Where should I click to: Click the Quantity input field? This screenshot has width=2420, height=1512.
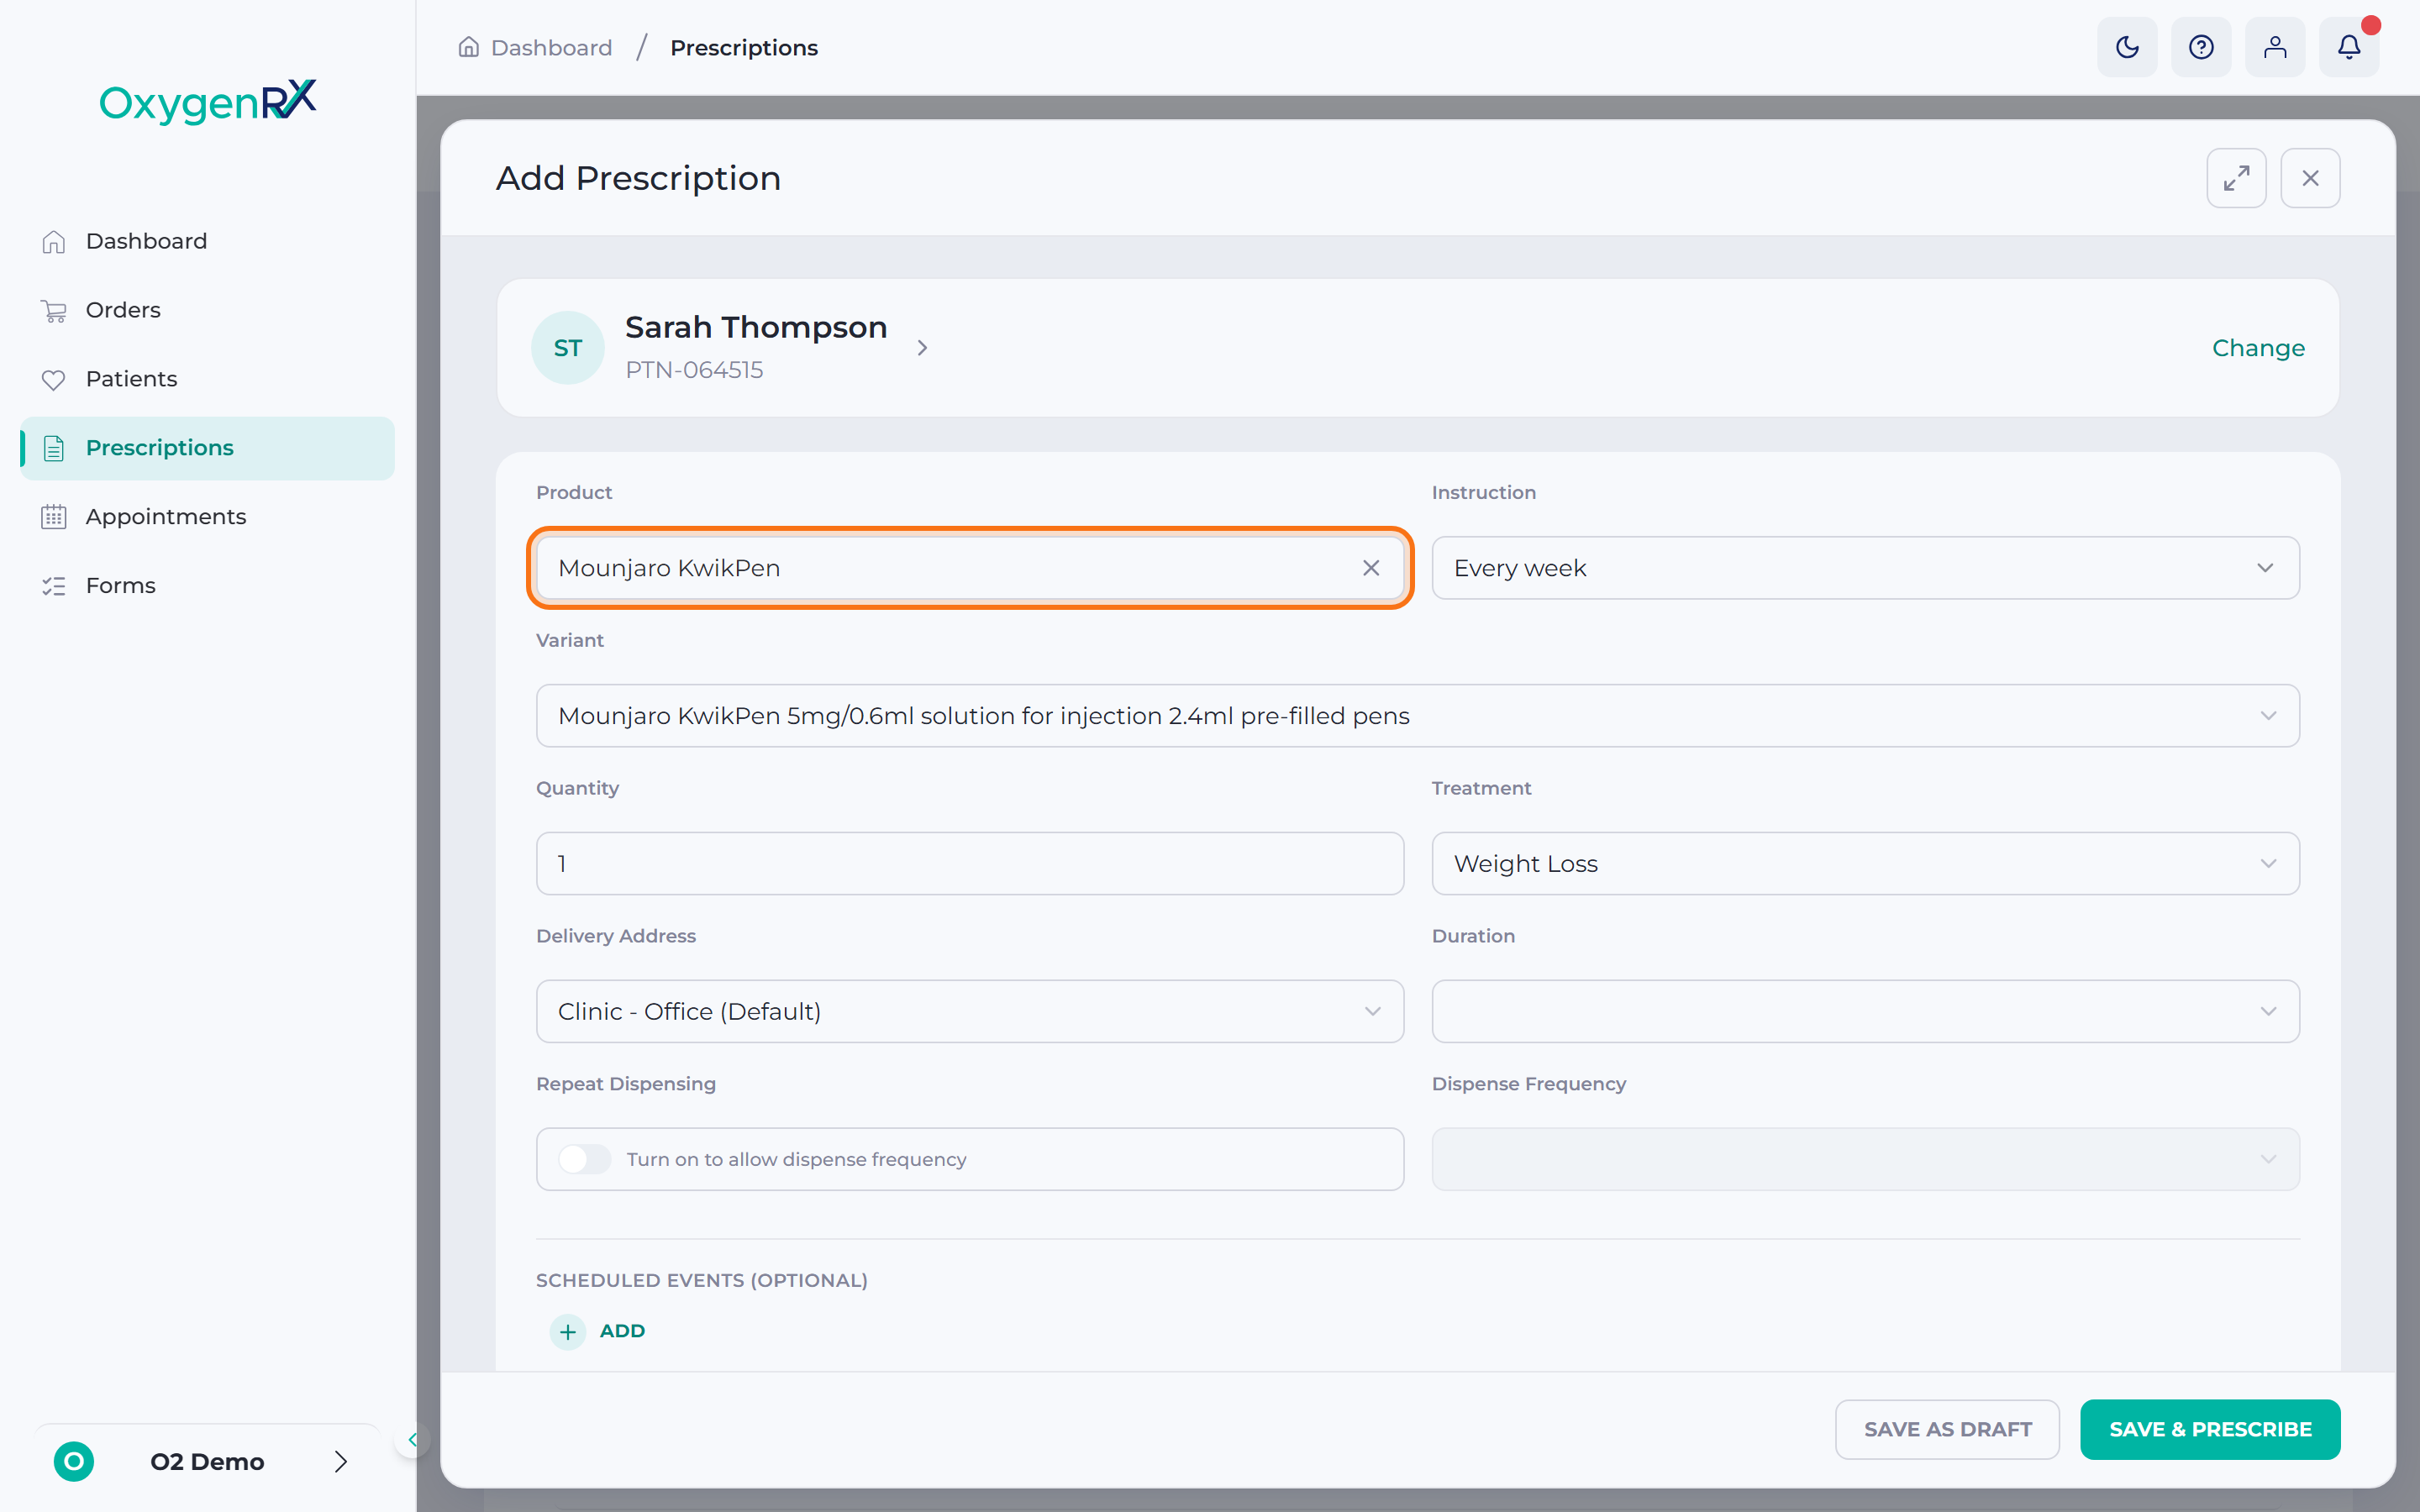point(970,864)
